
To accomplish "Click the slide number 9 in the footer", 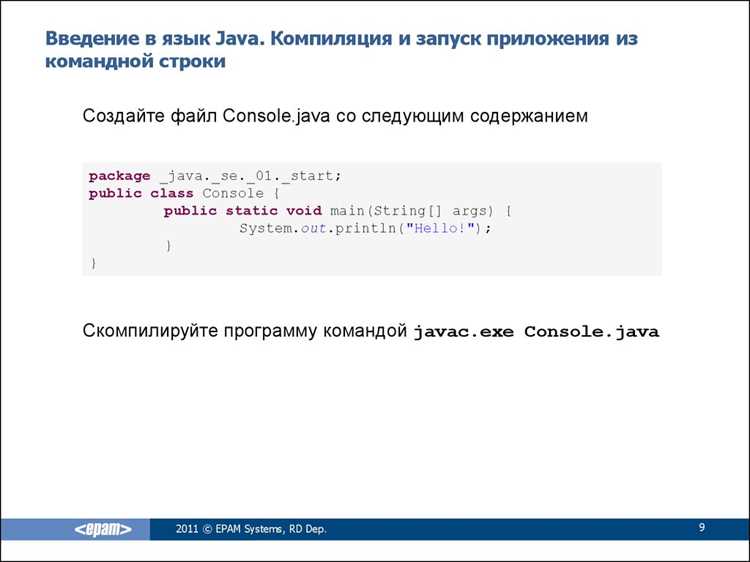I will [x=702, y=528].
